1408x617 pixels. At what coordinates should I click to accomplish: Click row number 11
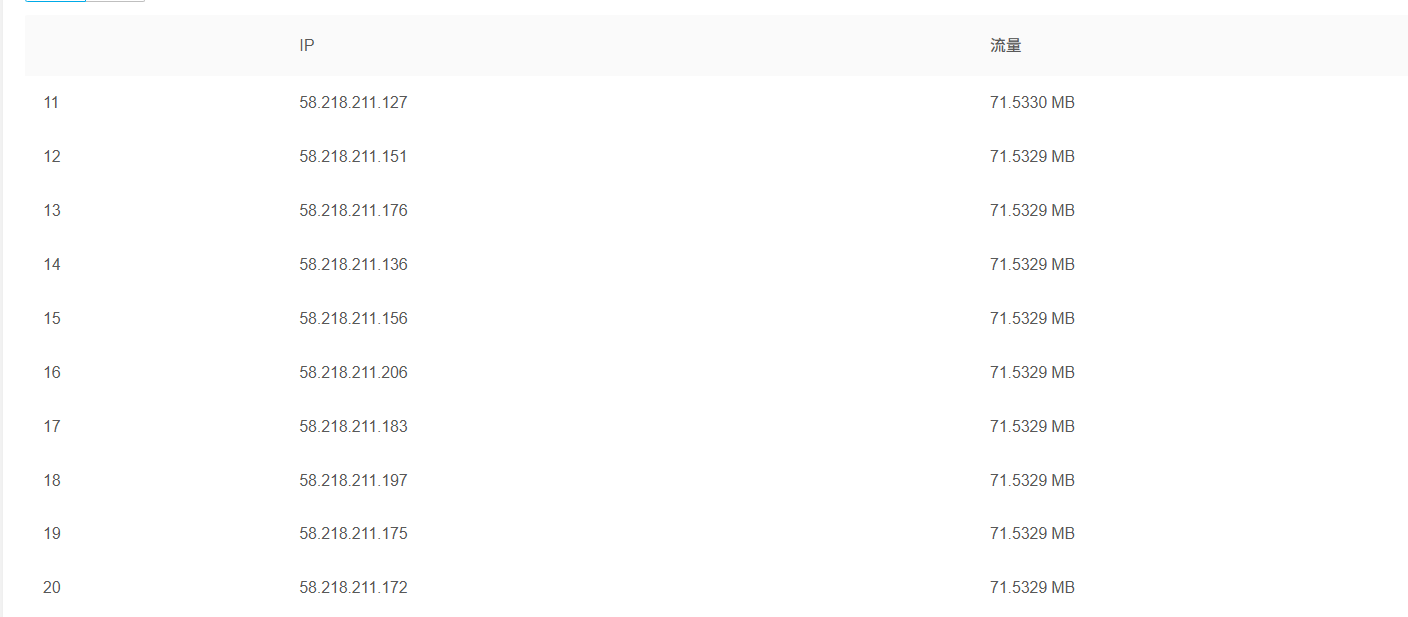[51, 102]
